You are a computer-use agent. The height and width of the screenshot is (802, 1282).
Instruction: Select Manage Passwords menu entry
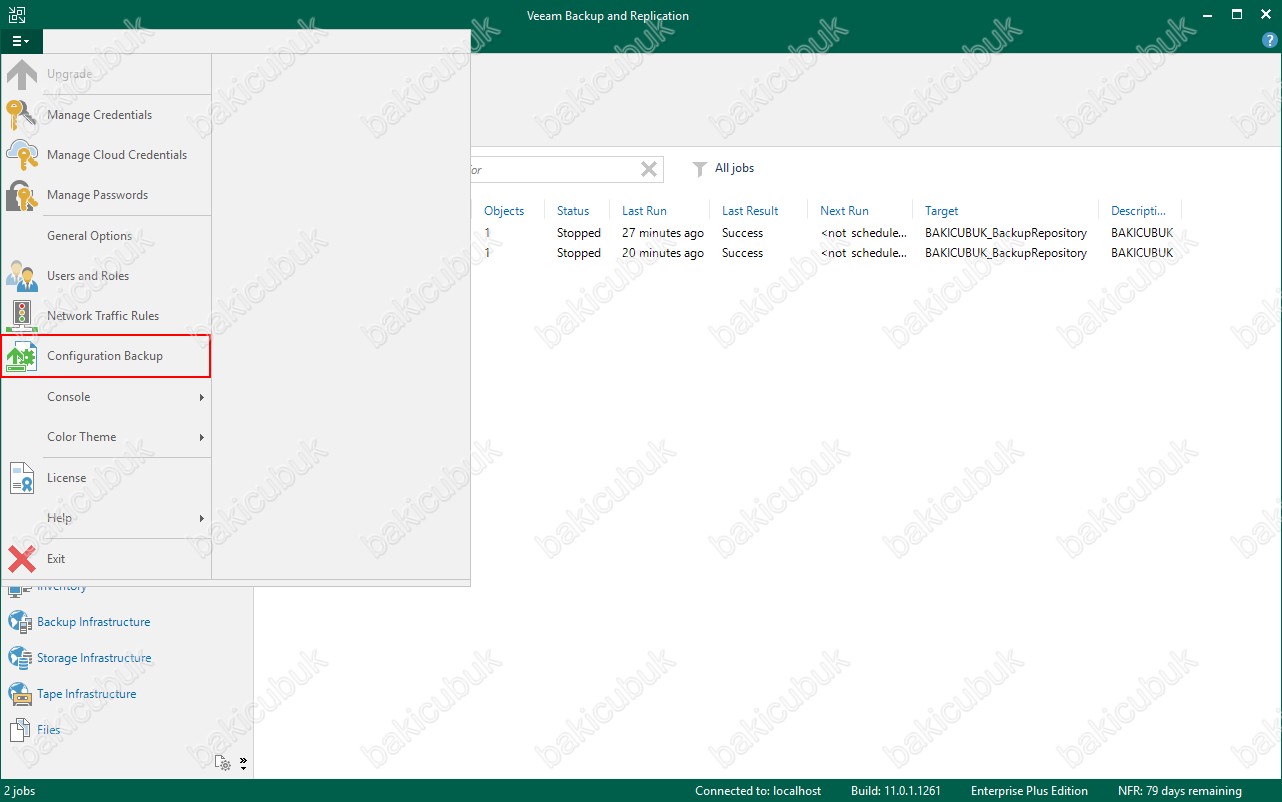pos(106,195)
